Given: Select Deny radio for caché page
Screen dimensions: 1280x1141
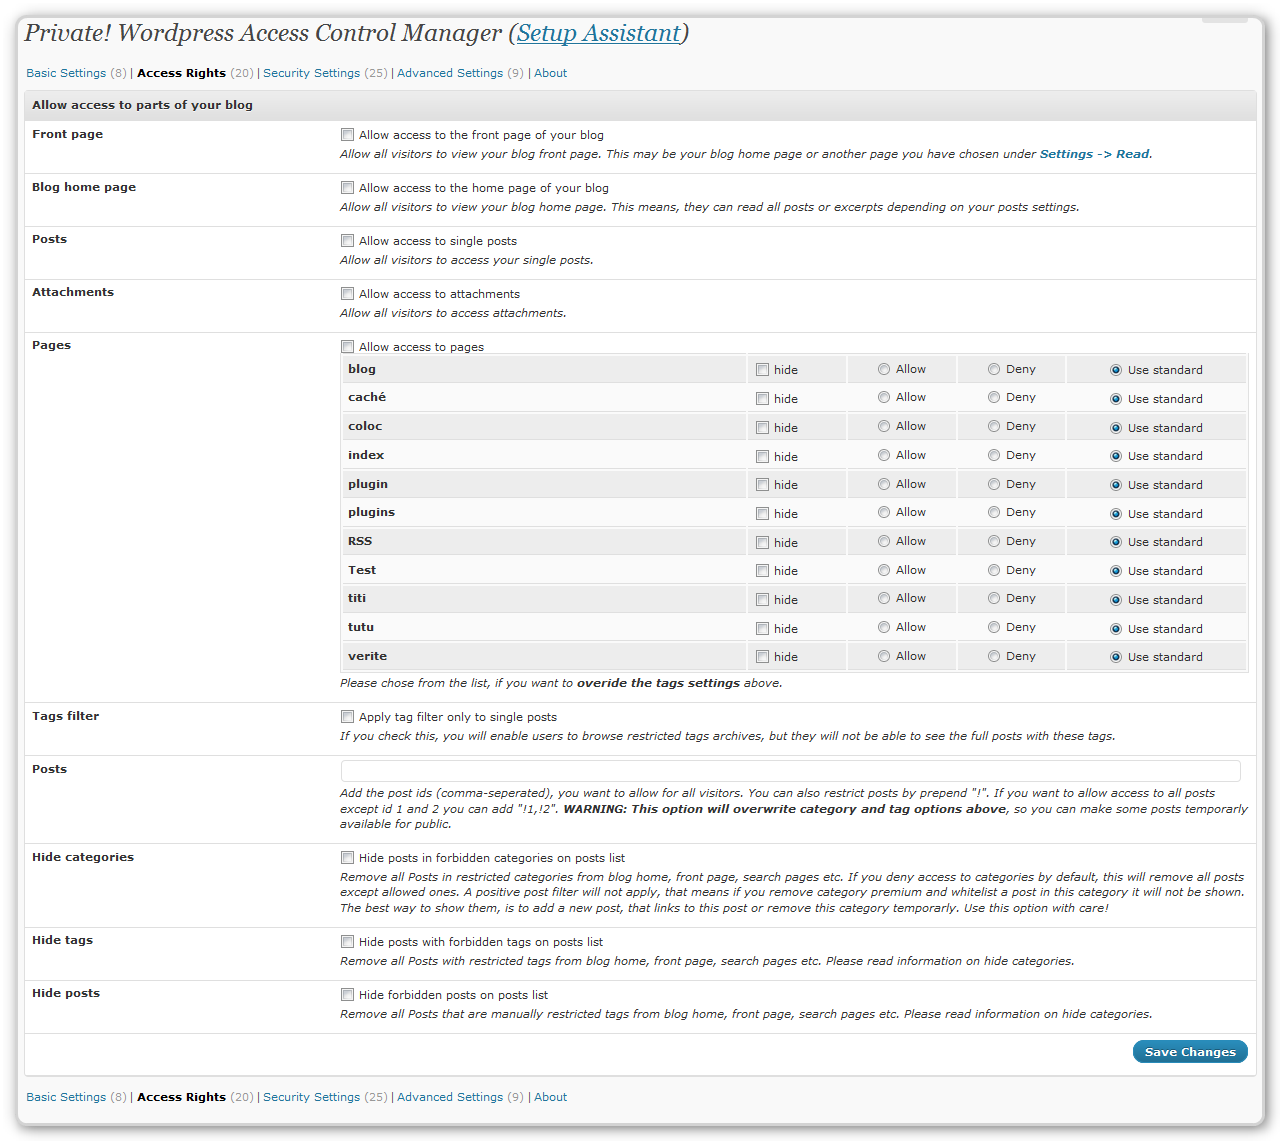Looking at the screenshot, I should click(x=994, y=397).
